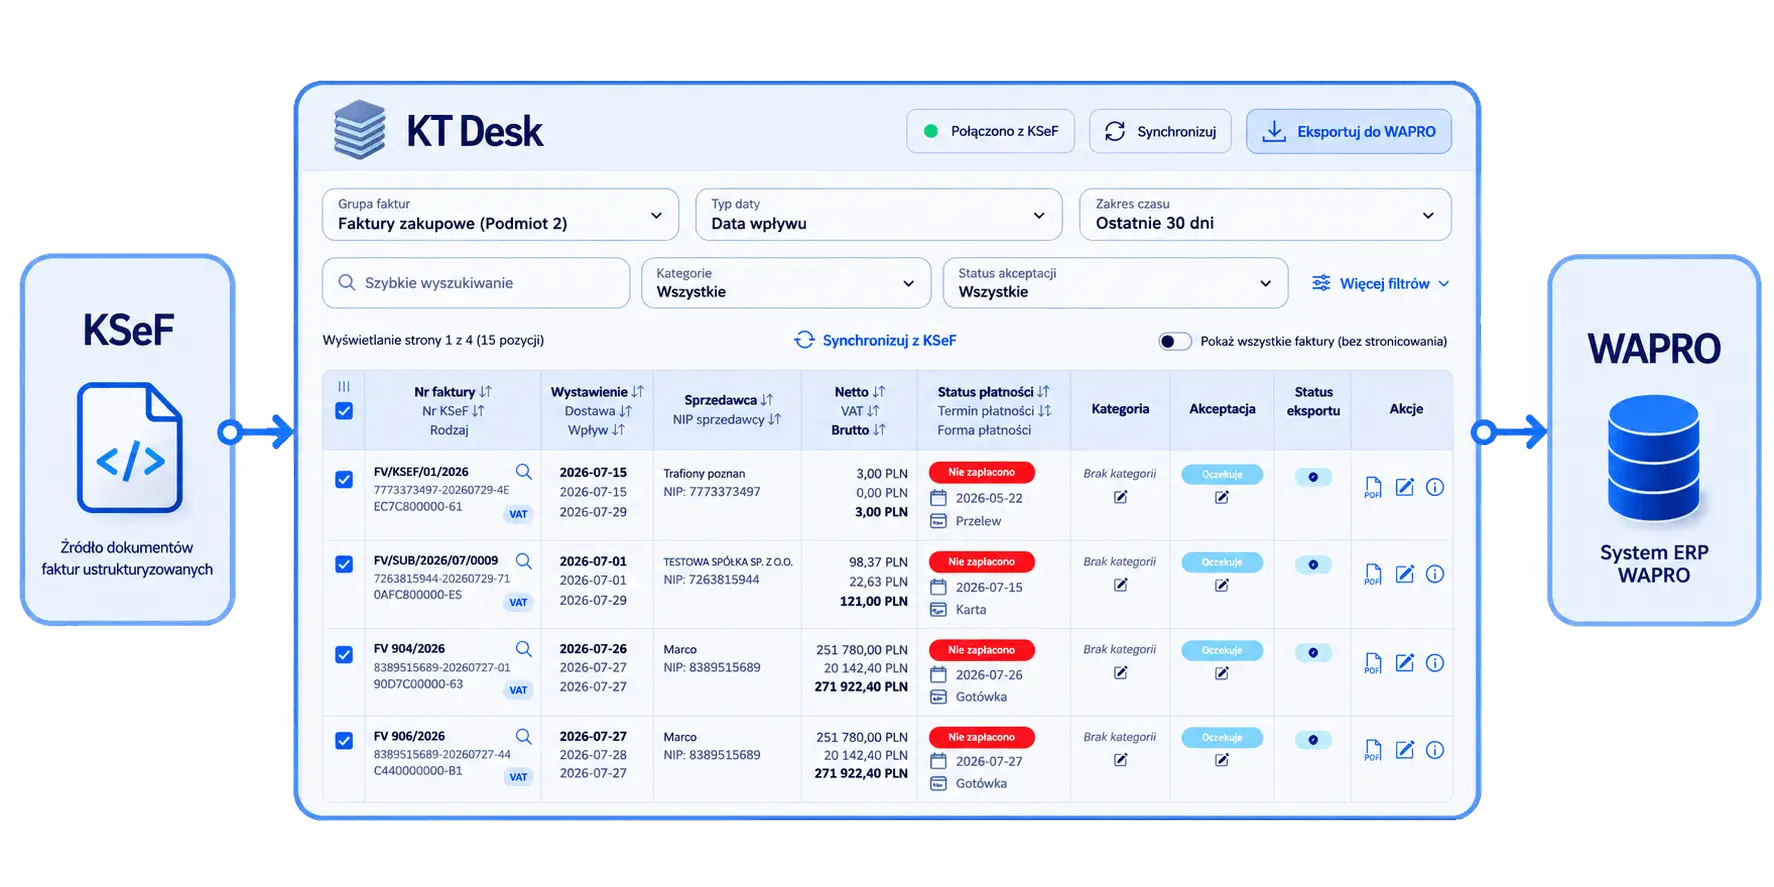Edit acceptance status for invoice FV/SUB/2026/07/0009
This screenshot has height=887, width=1774.
(x=1221, y=585)
